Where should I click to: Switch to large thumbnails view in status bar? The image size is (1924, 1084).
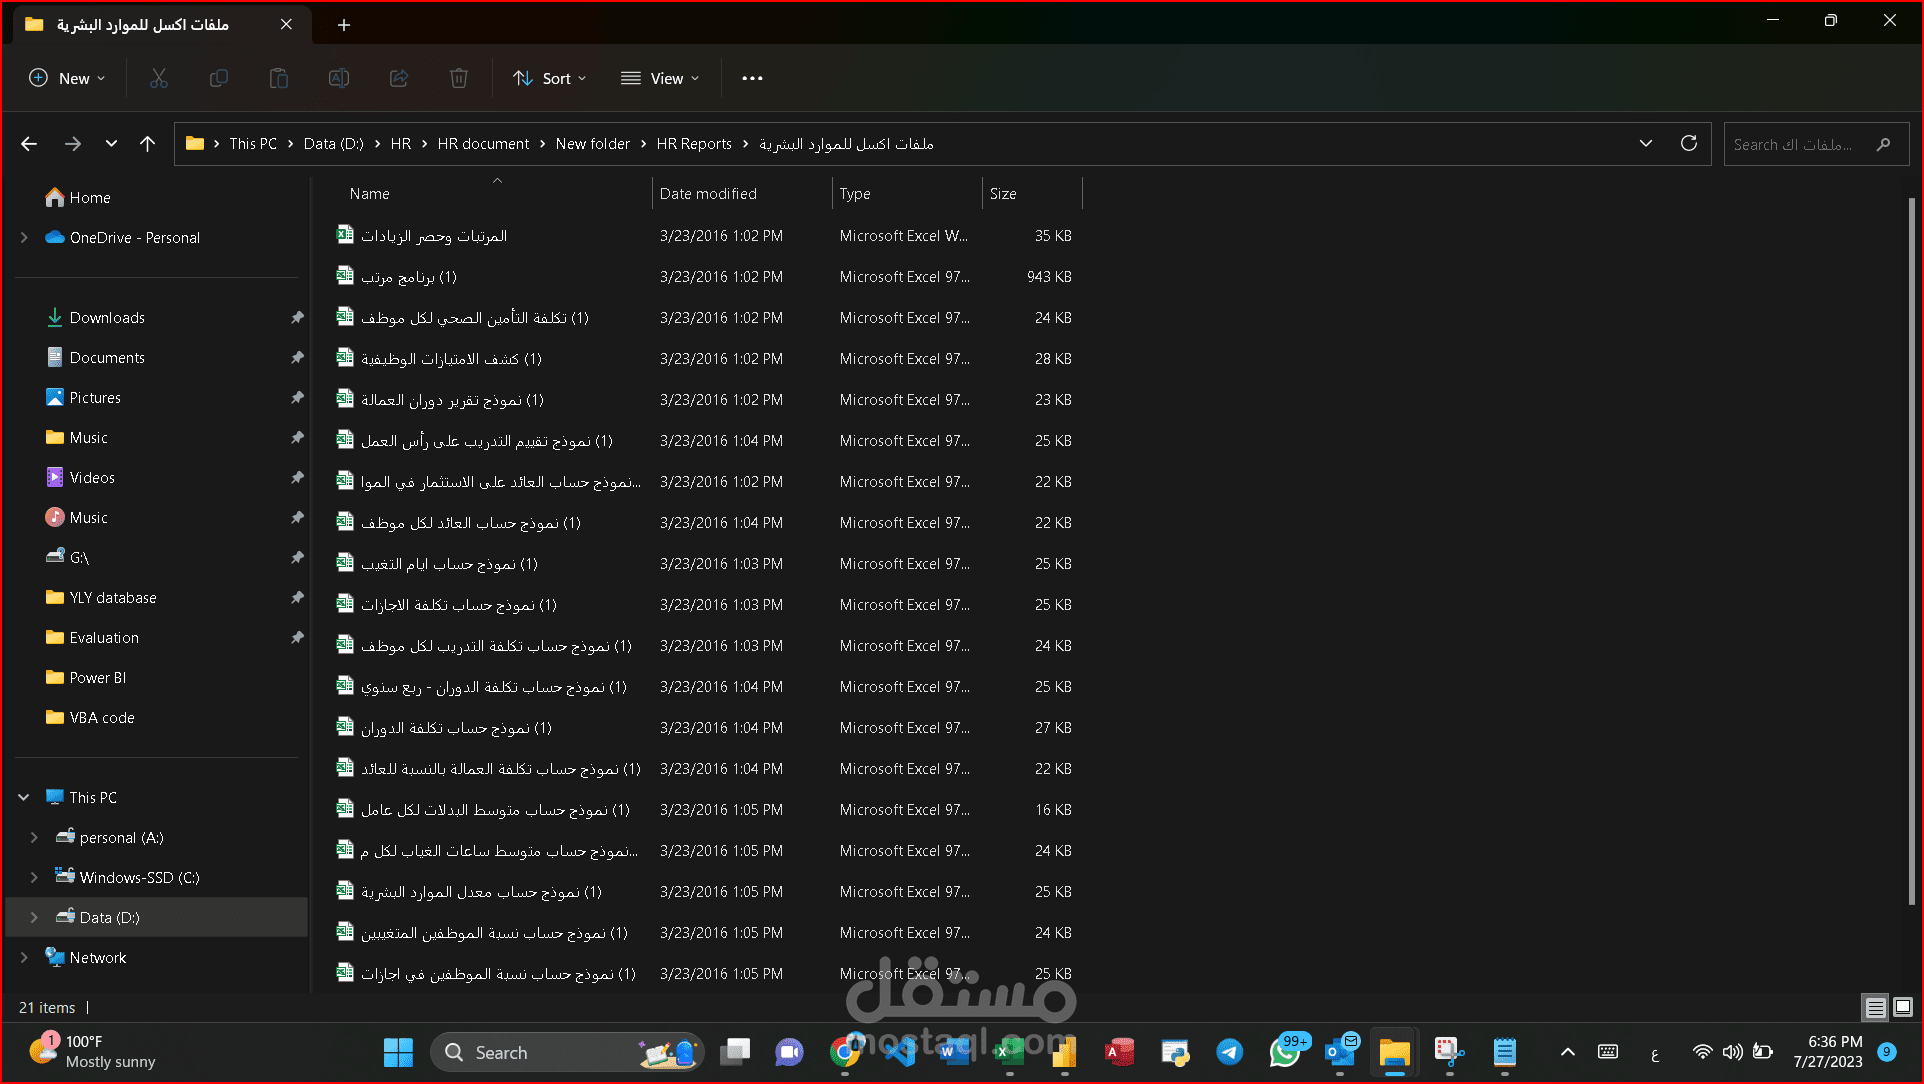(x=1903, y=1007)
